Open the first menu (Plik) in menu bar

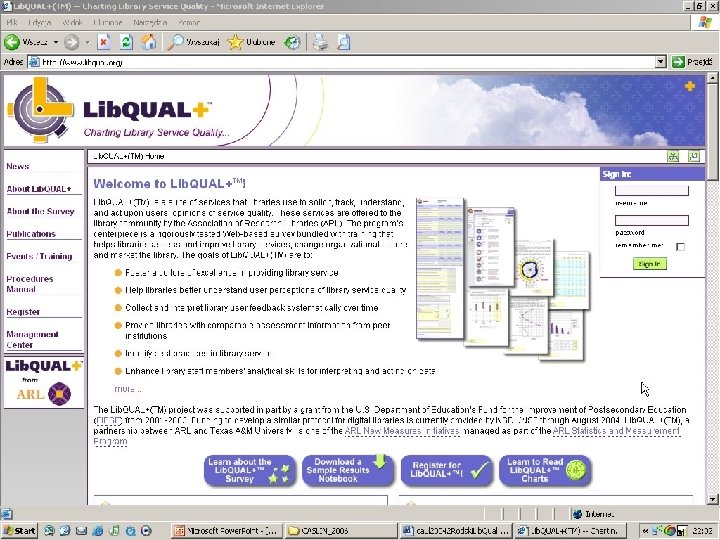coord(12,22)
